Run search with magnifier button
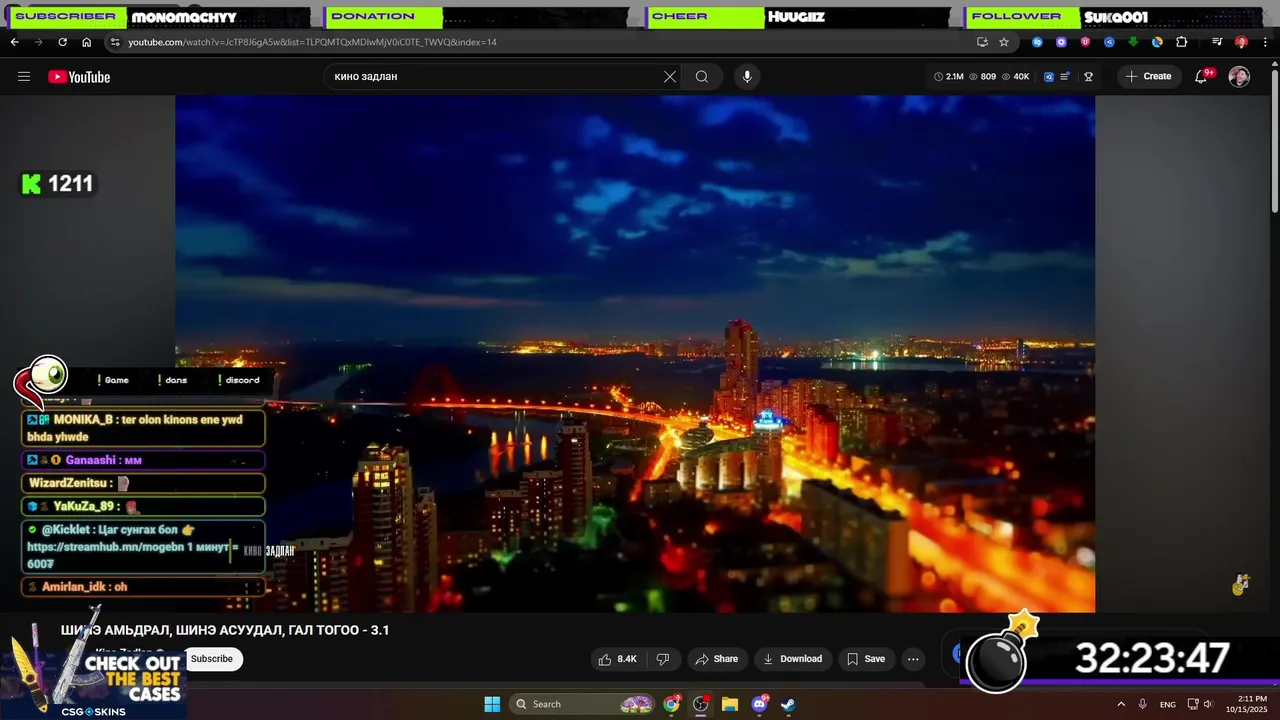Screen dimensions: 1280x720 pyautogui.click(x=702, y=77)
